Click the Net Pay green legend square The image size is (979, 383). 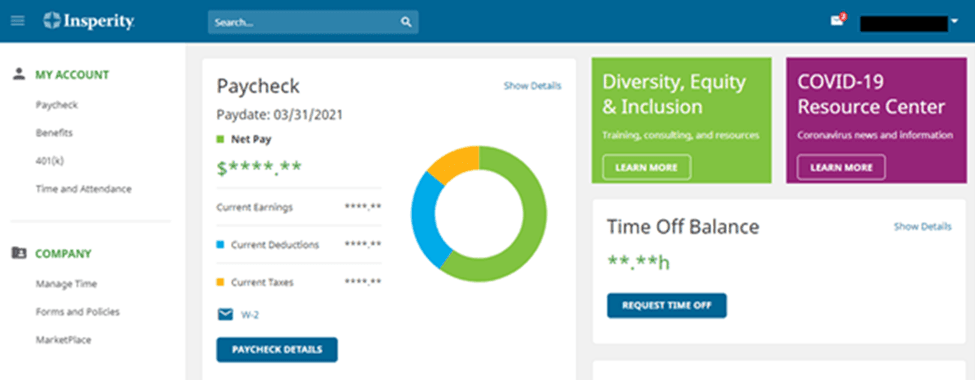click(220, 140)
